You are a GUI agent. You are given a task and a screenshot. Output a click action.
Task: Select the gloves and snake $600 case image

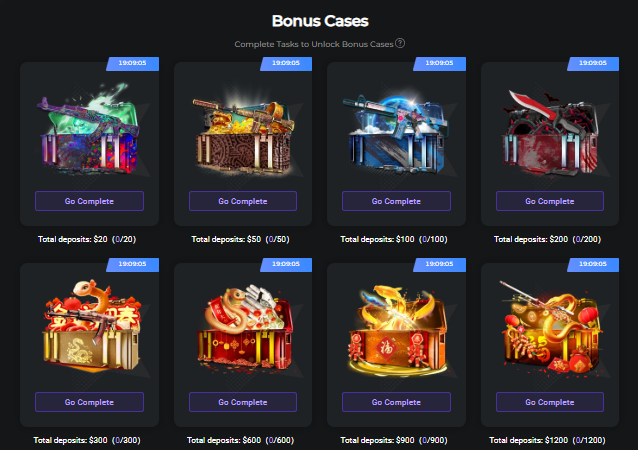point(244,328)
